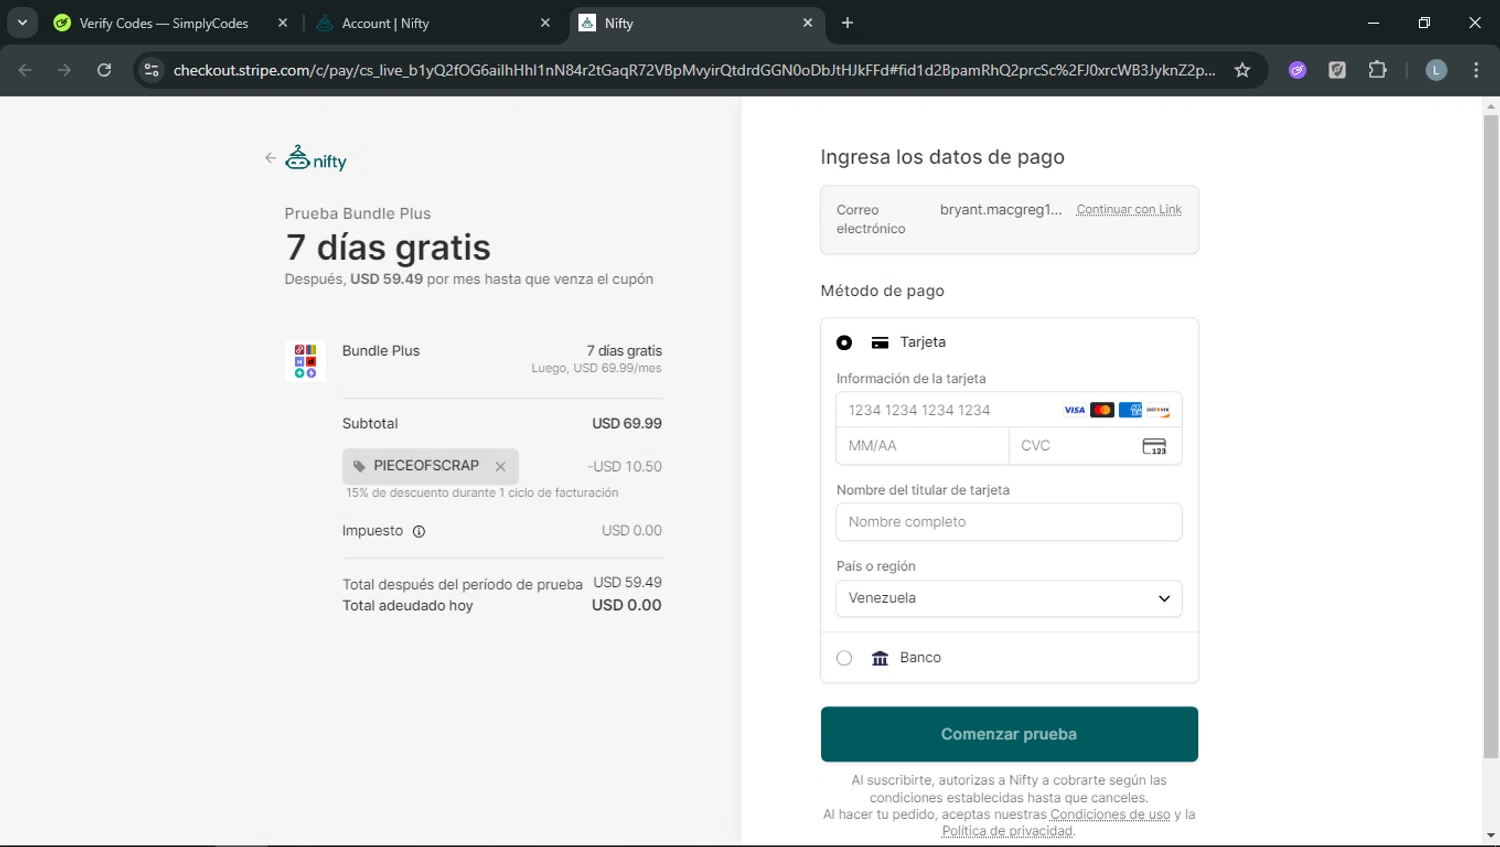Click the CVC card help icon
Screen dimensions: 1500x847
tap(1154, 446)
